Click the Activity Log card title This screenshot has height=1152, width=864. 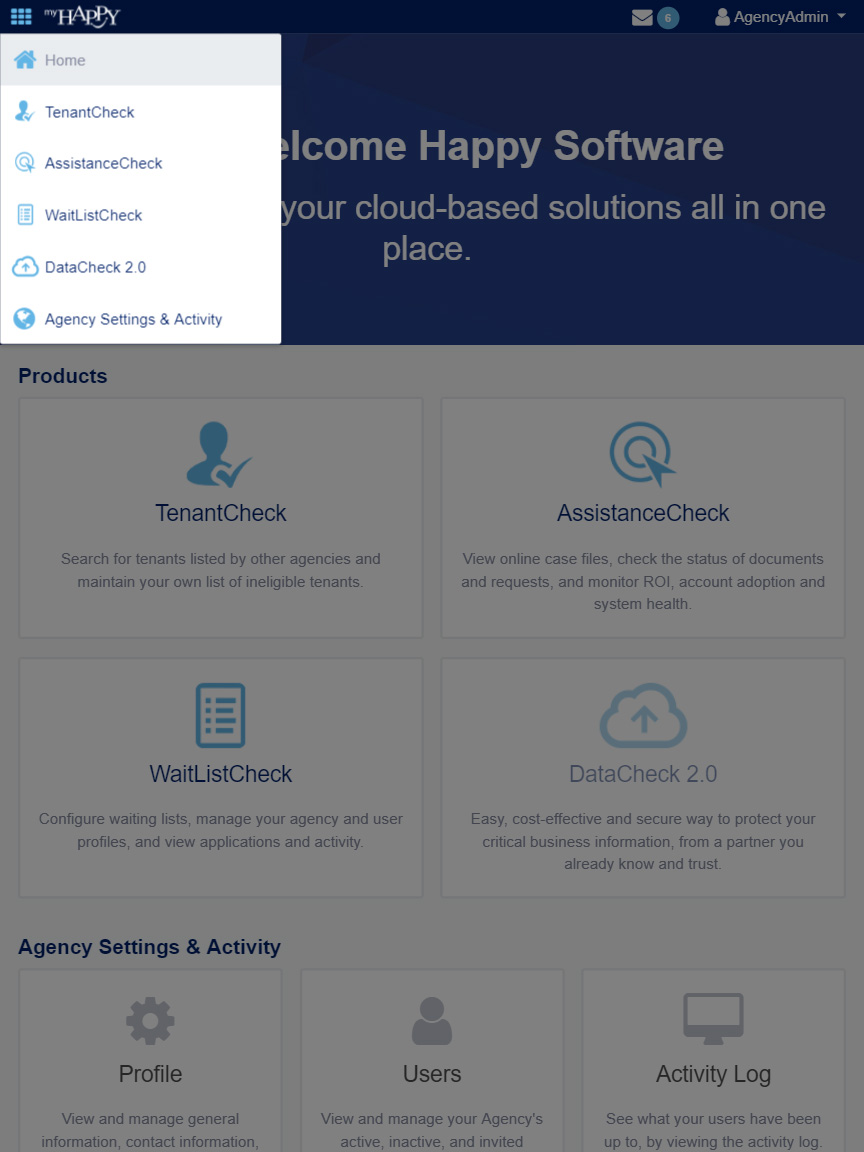[x=713, y=1074]
